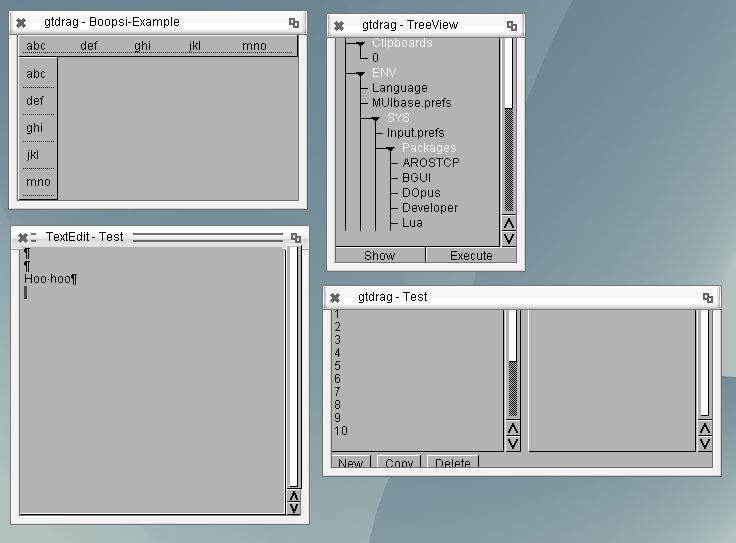Collapse the SYS tree node
This screenshot has width=736, height=543.
point(375,119)
